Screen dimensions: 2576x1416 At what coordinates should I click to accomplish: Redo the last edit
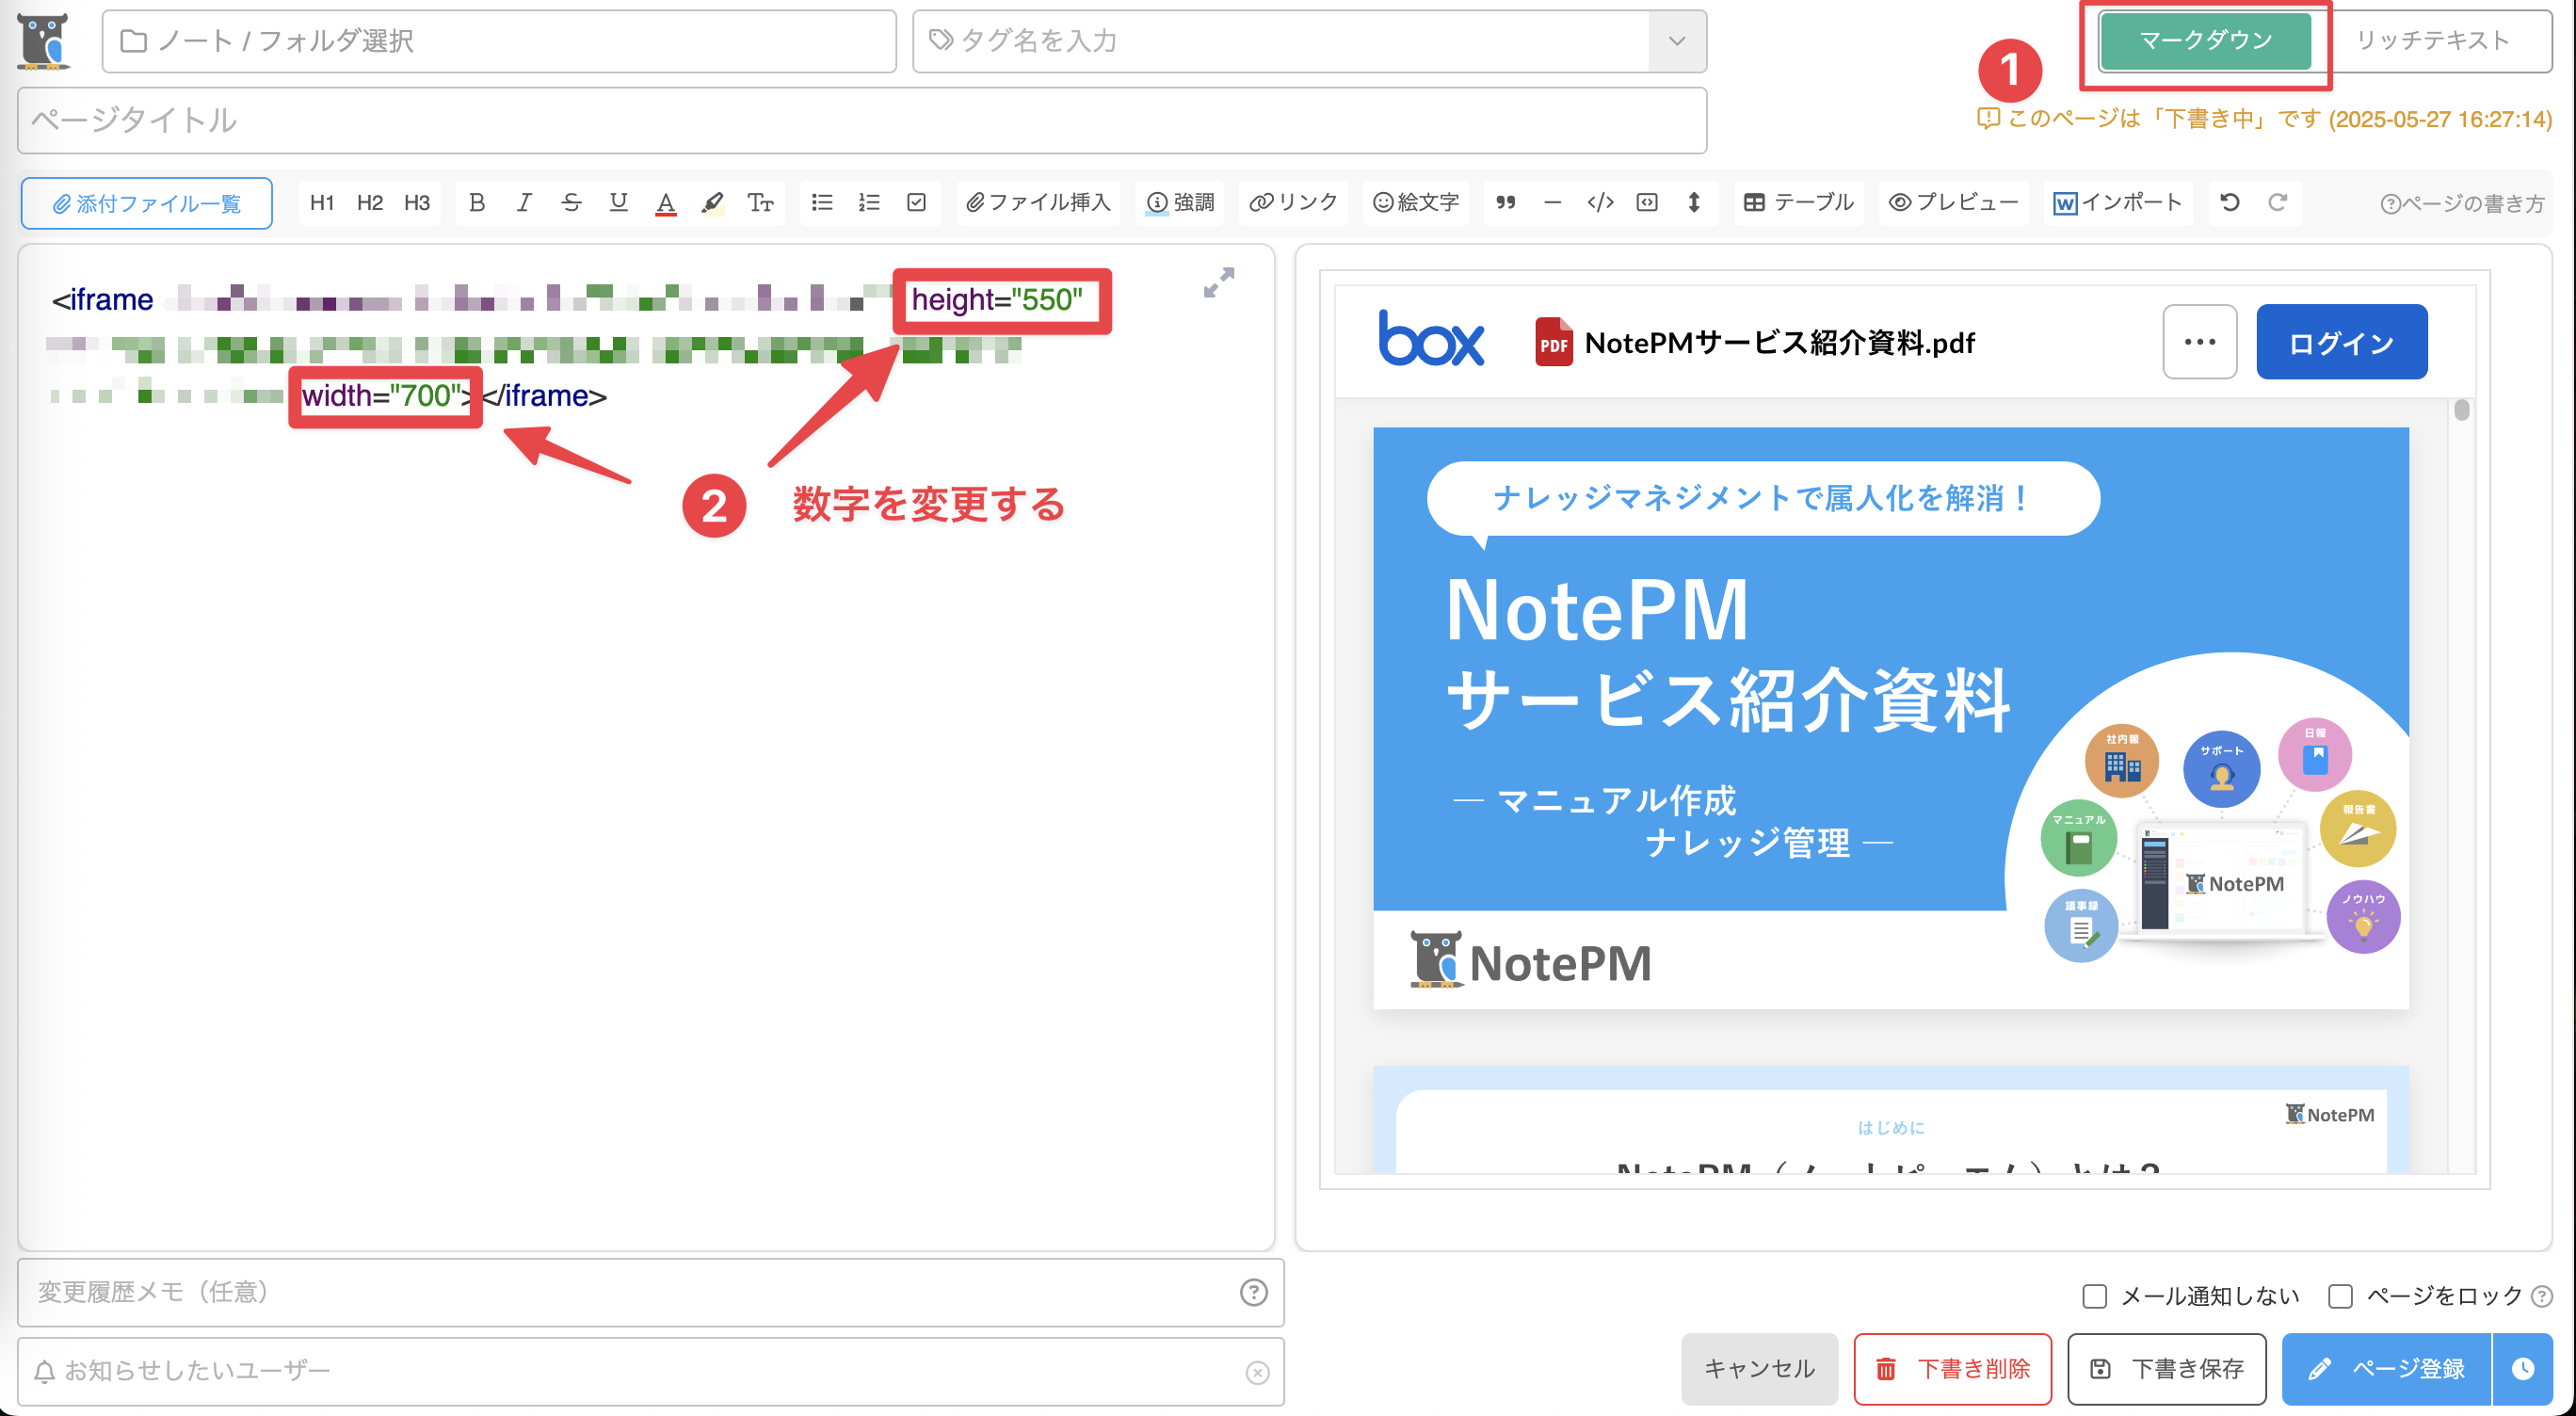click(x=2277, y=203)
